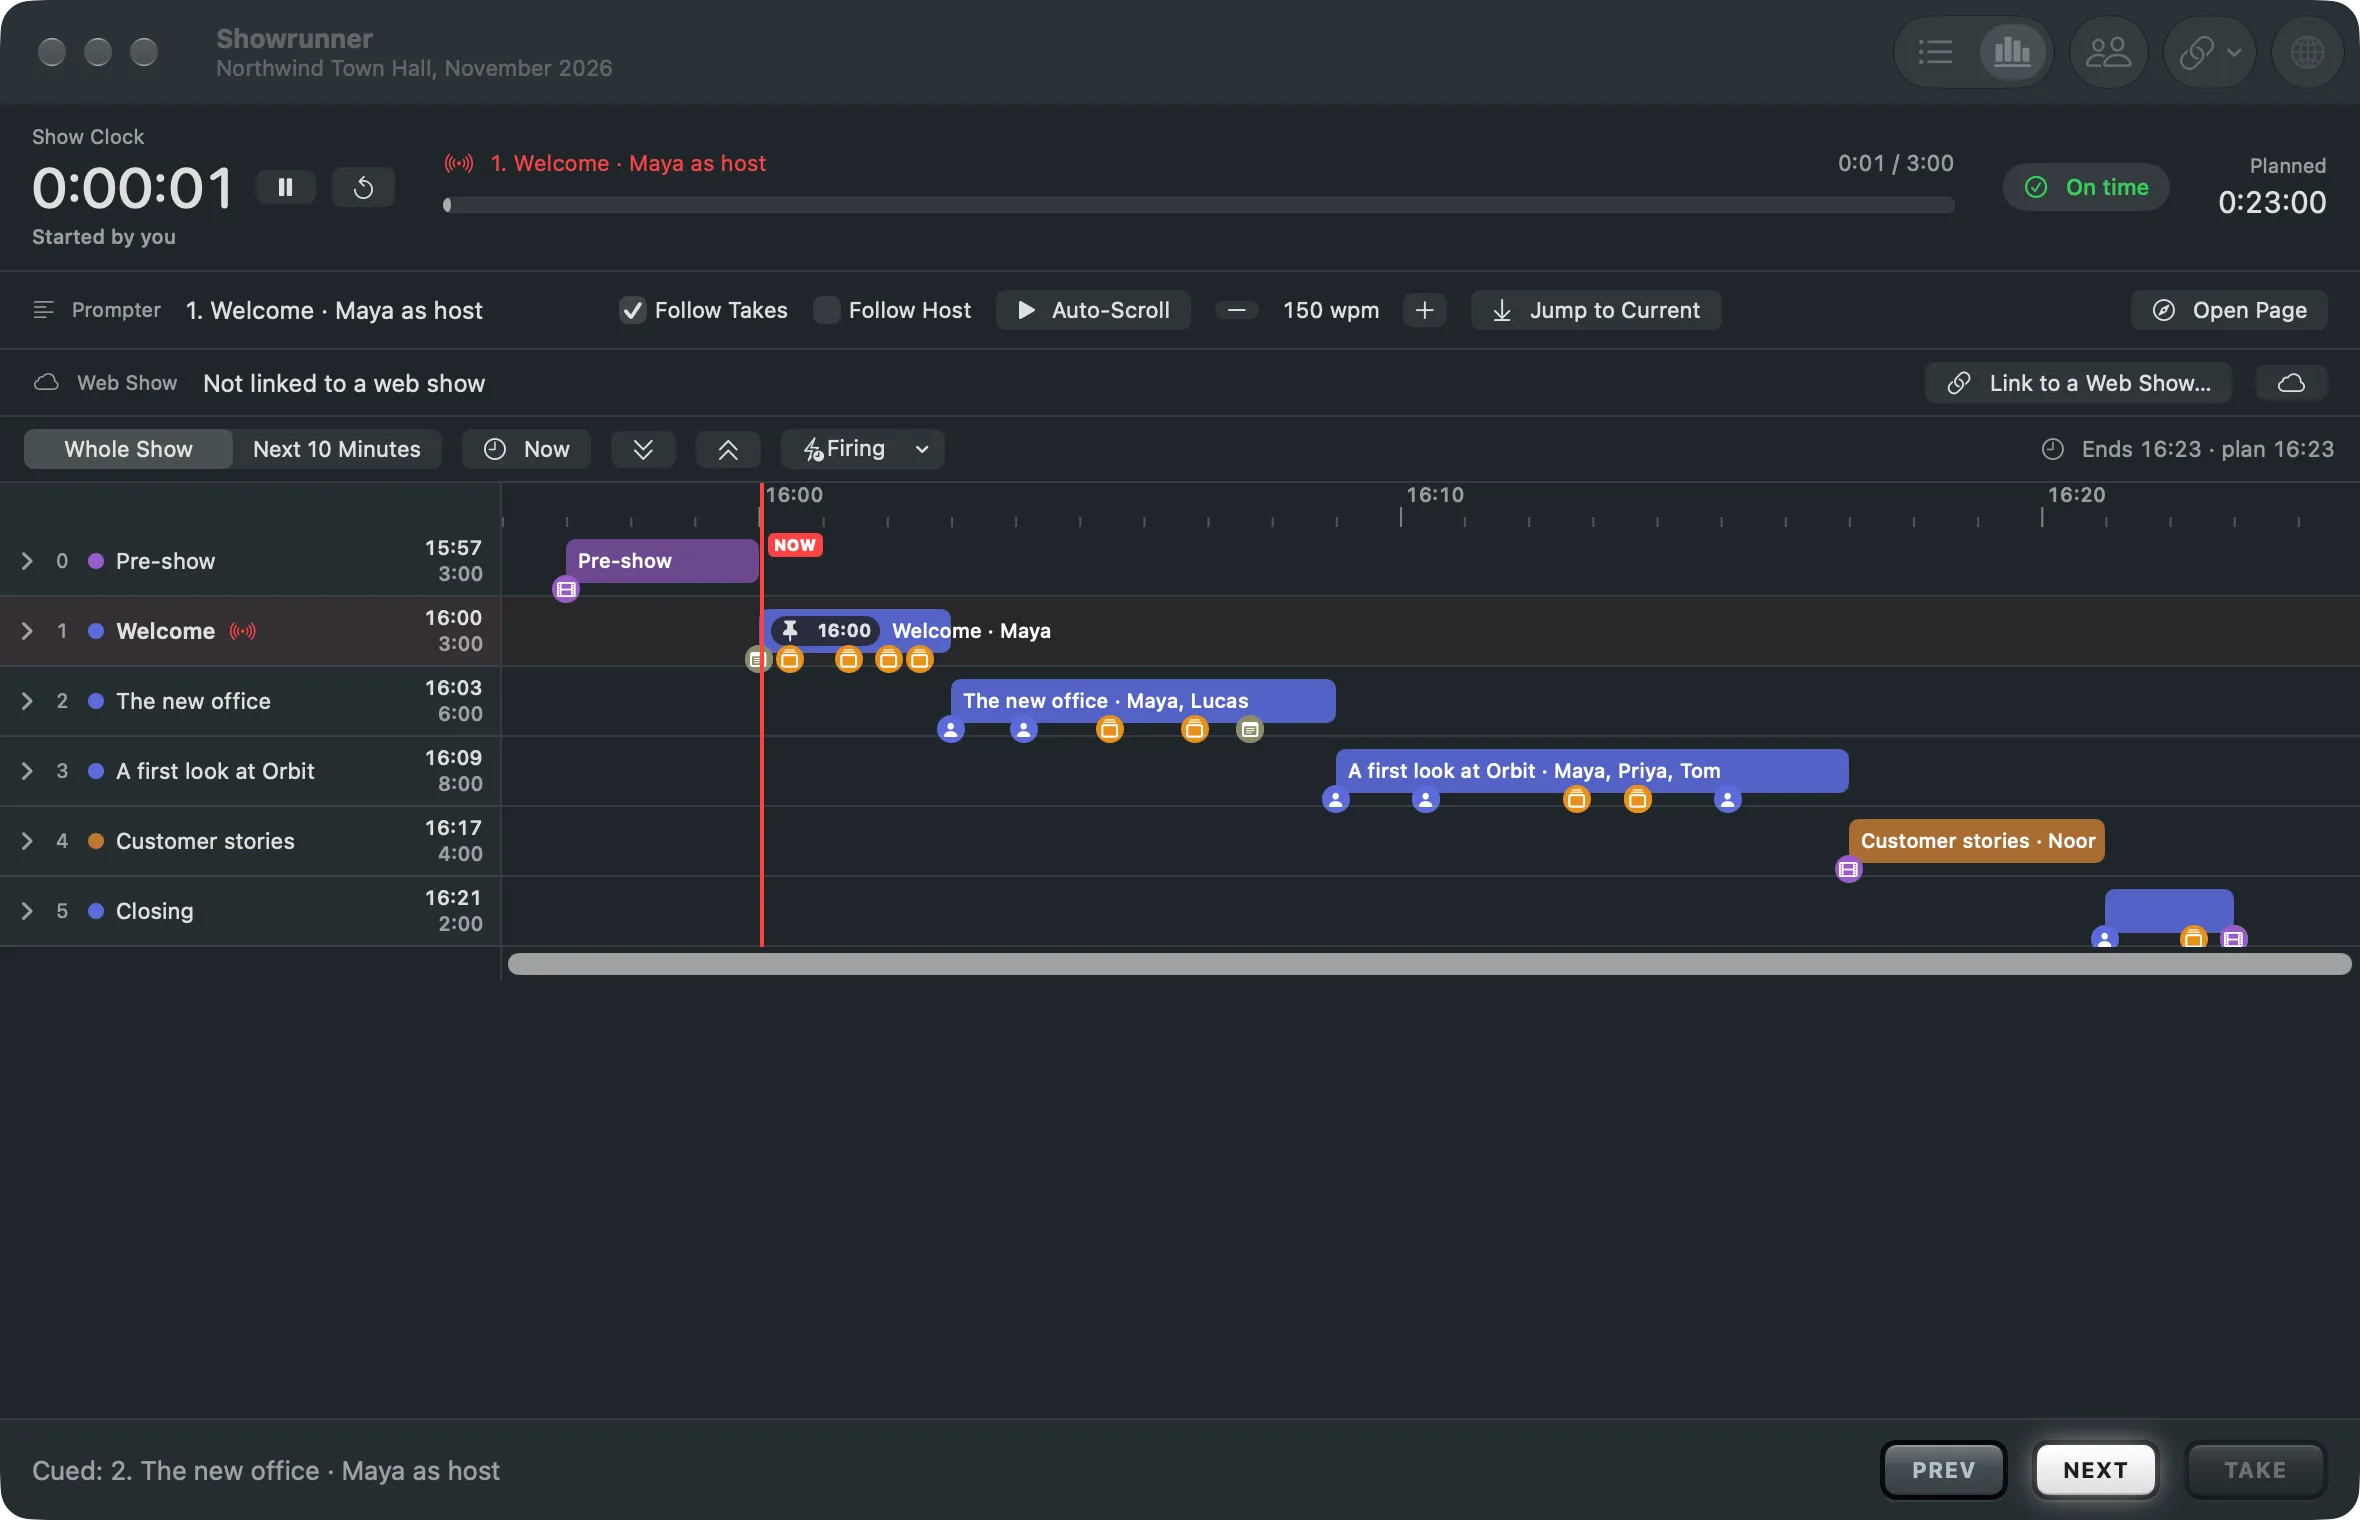This screenshot has height=1520, width=2360.
Task: Expand the Customer stories row
Action: [x=27, y=841]
